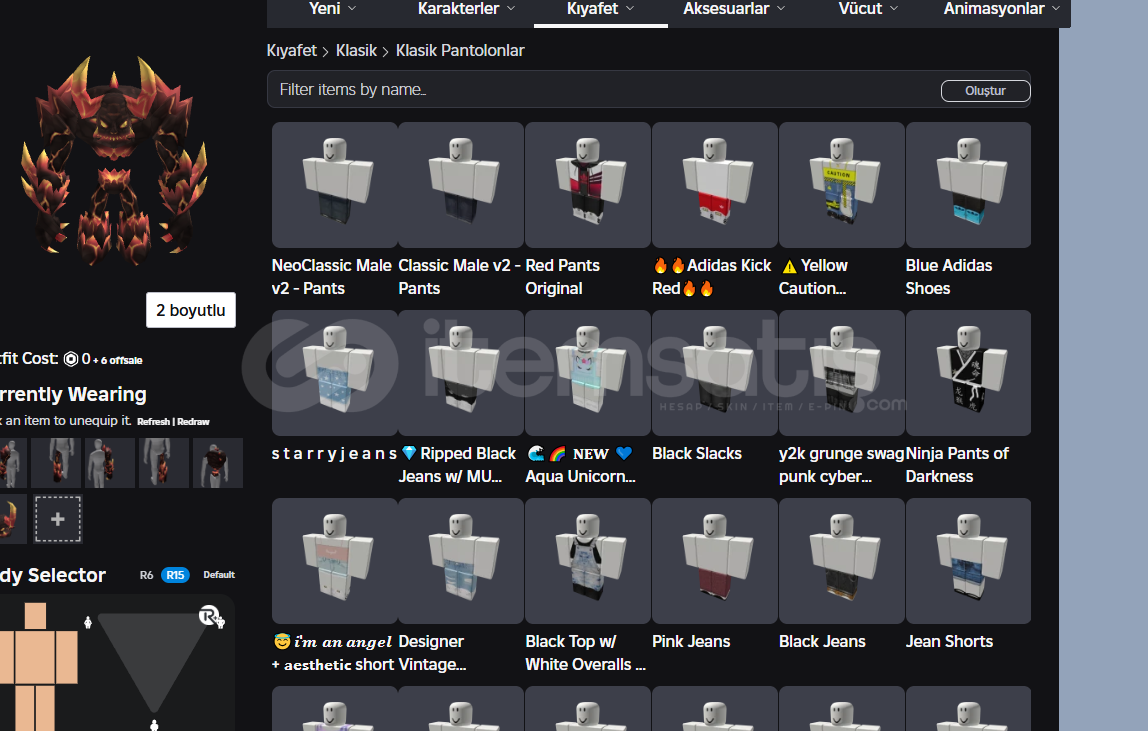This screenshot has height=731, width=1148.
Task: Select the Kıyafet tab
Action: click(x=600, y=10)
